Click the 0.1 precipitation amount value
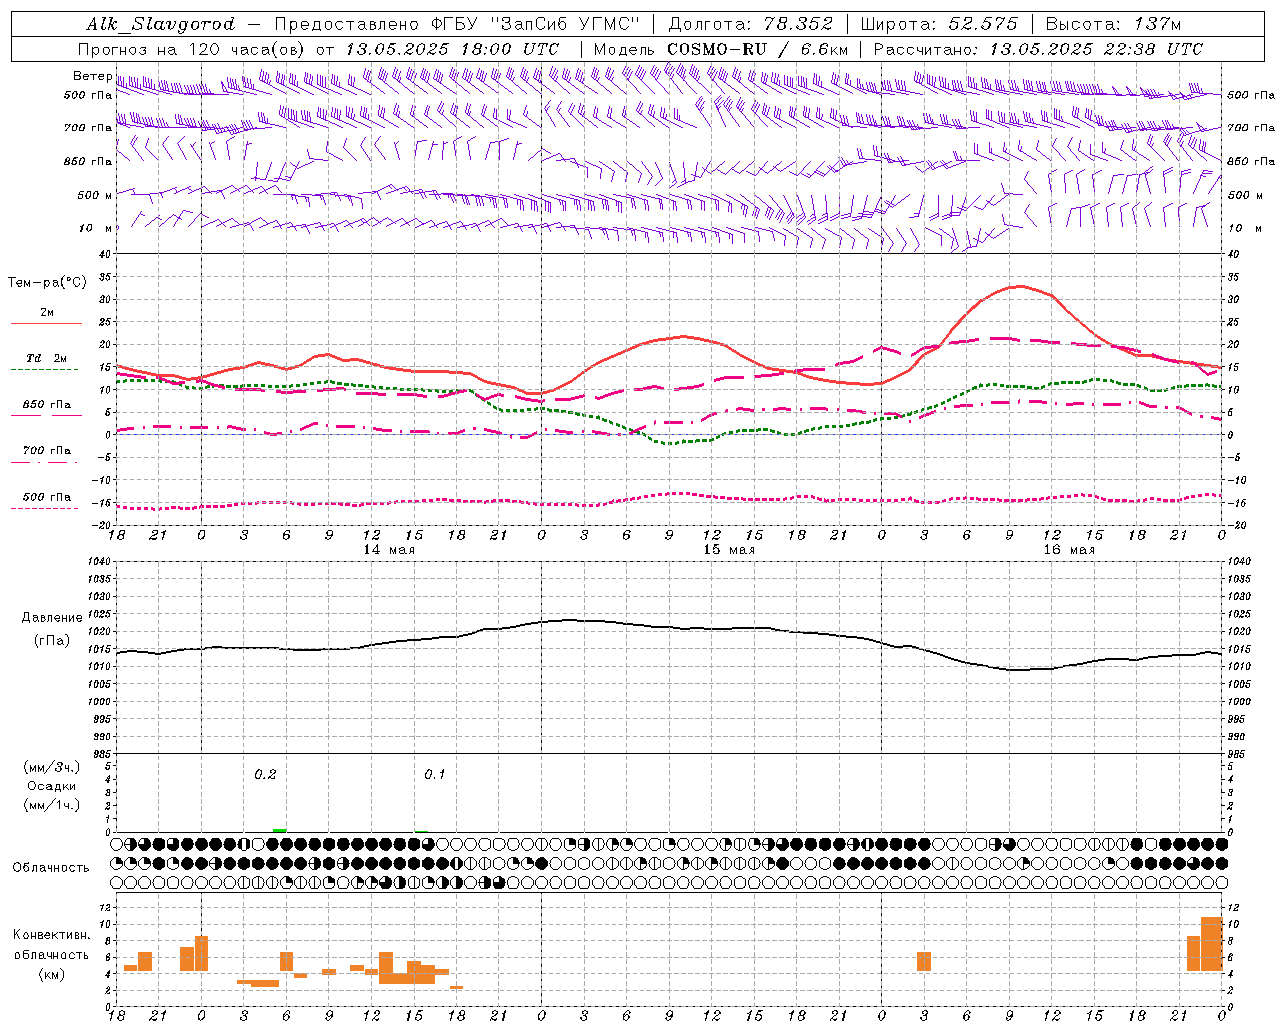This screenshot has width=1280, height=1024. [x=435, y=775]
